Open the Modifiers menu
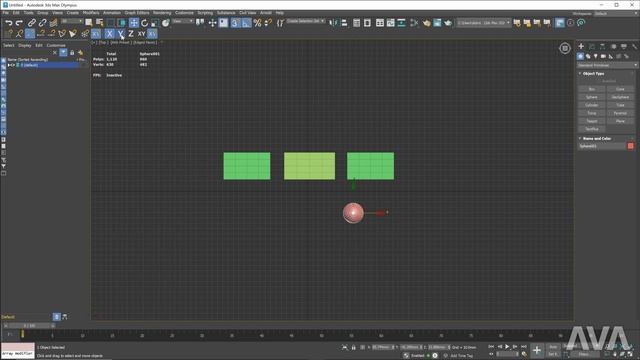The width and height of the screenshot is (640, 360). (x=91, y=13)
